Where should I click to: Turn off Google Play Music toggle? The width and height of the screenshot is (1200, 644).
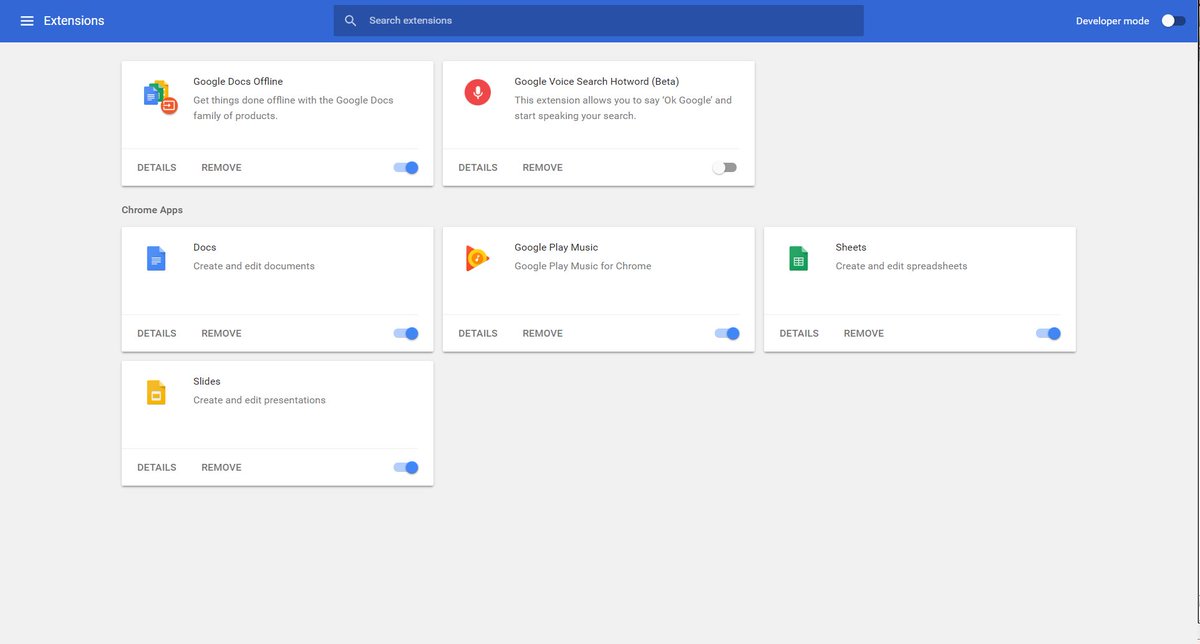pos(727,334)
